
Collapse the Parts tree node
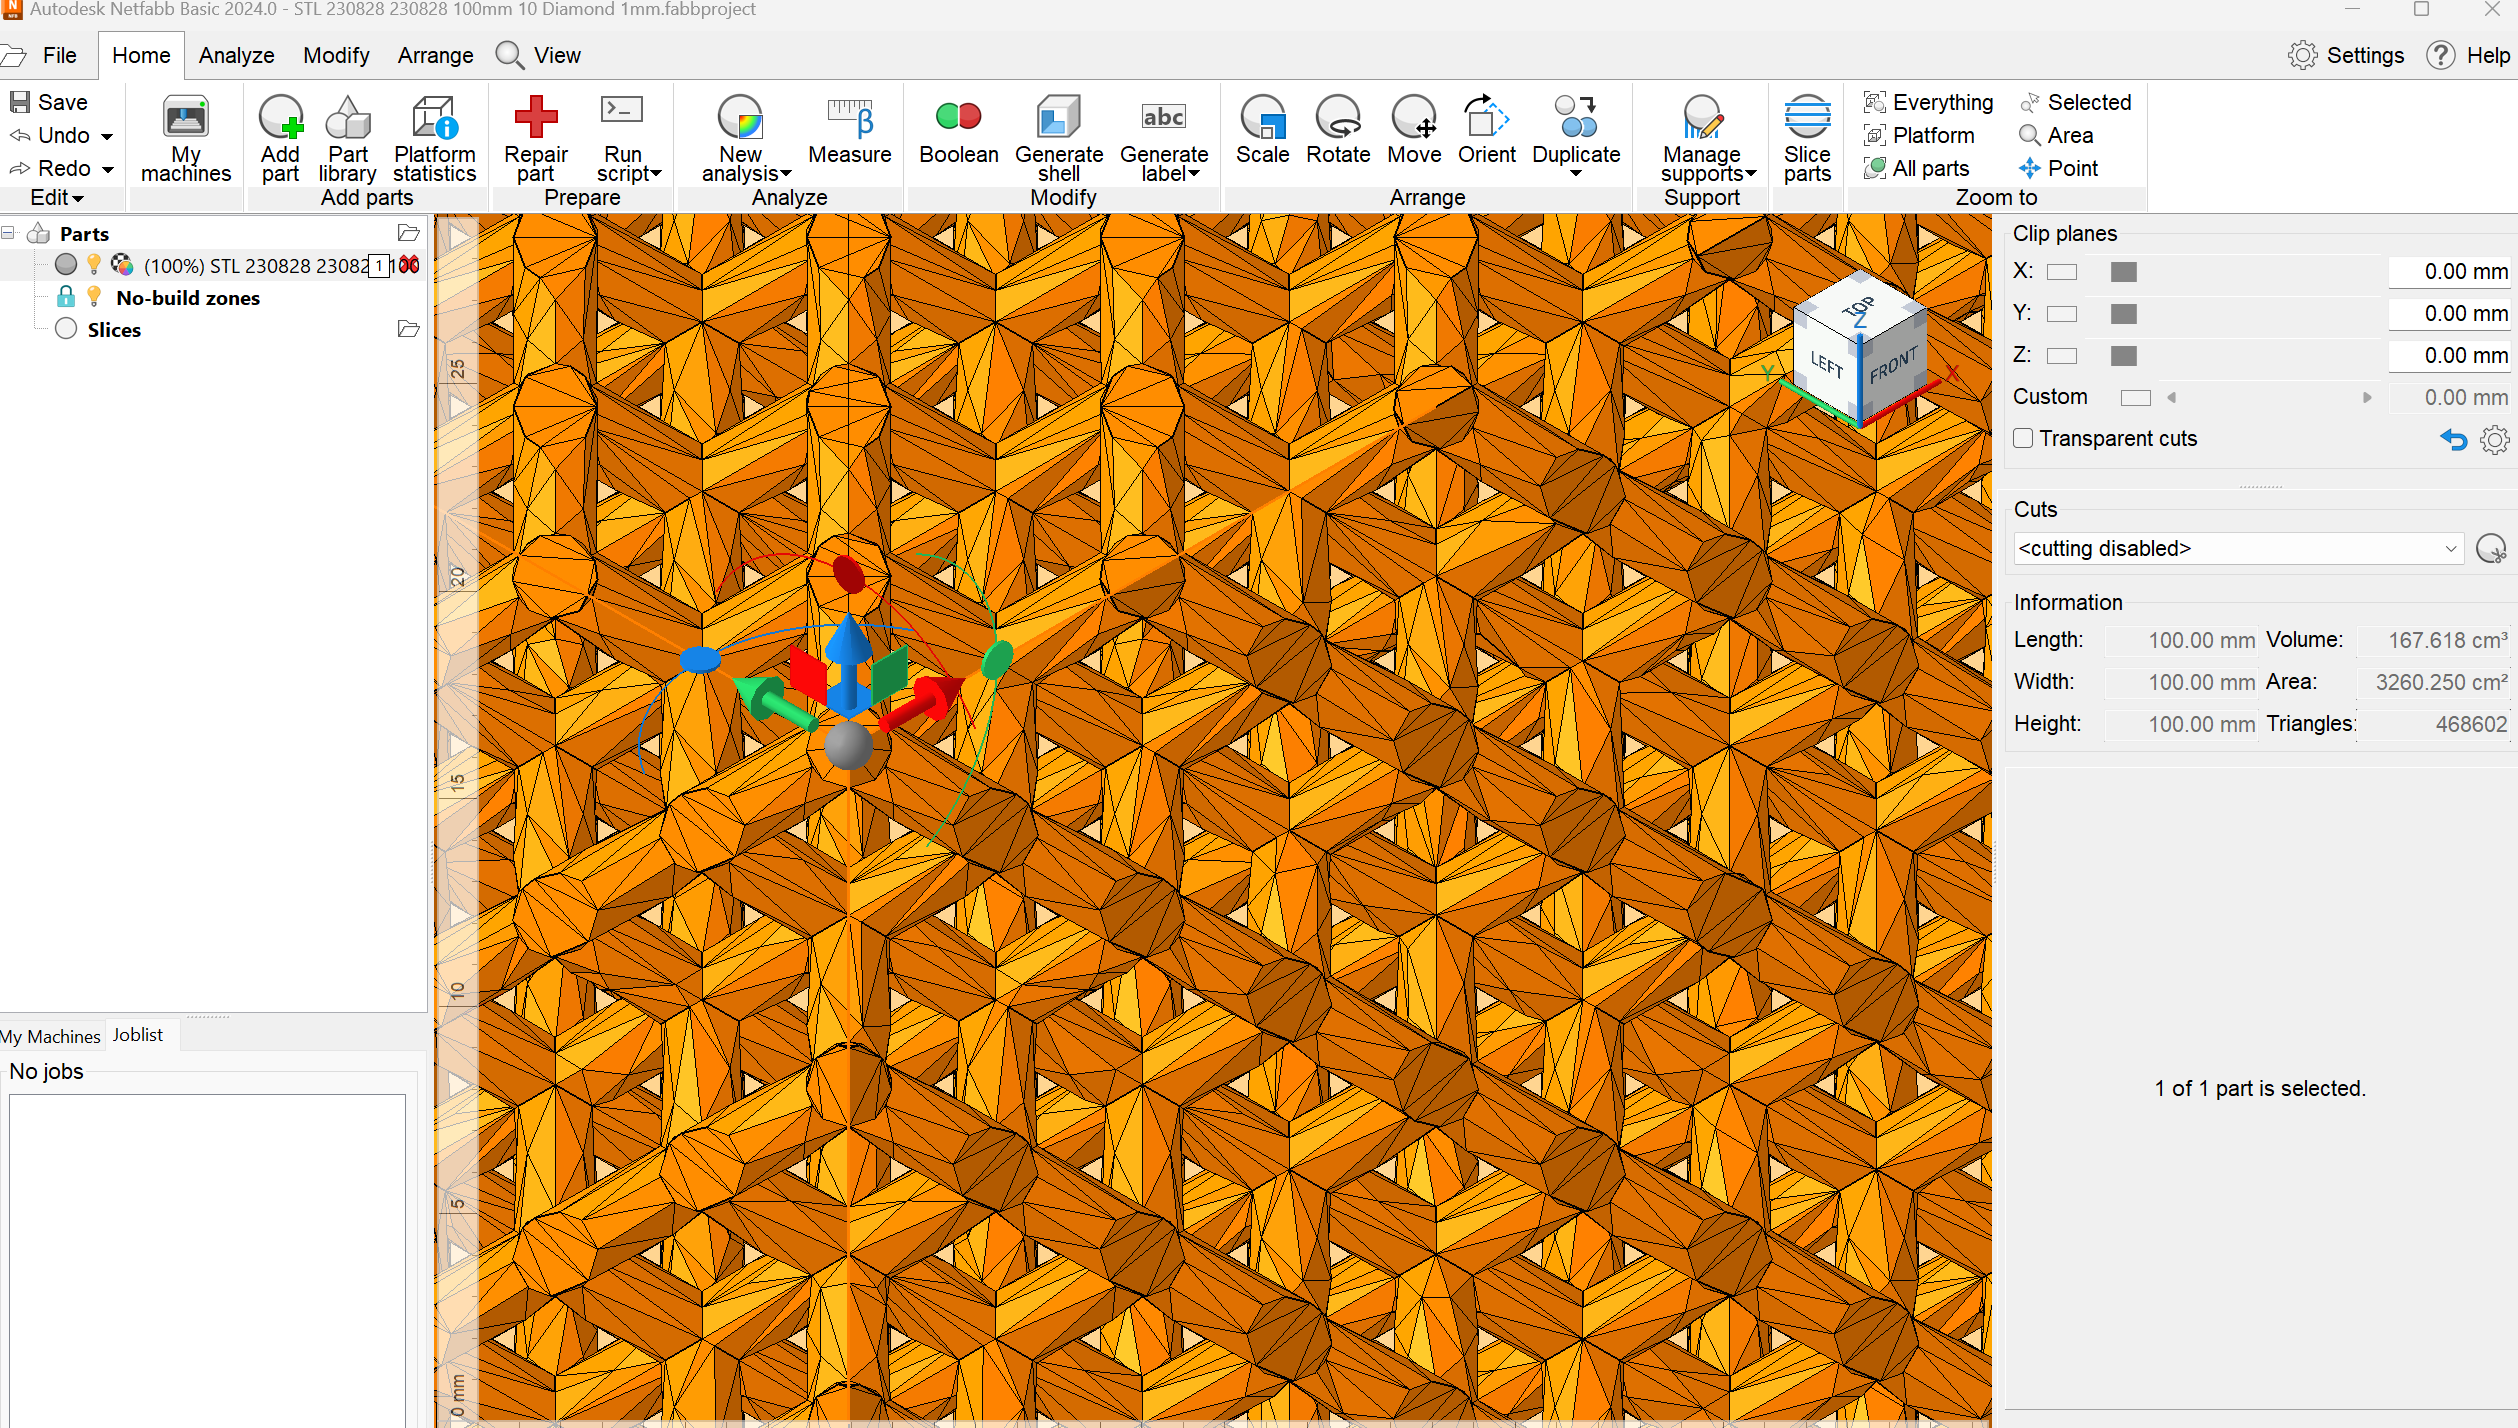click(8, 233)
